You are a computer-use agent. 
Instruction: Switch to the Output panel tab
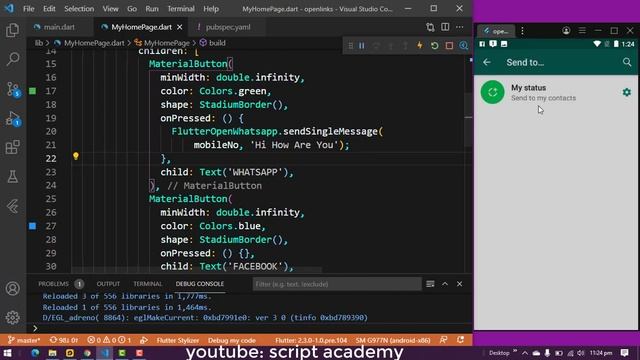(x=108, y=284)
